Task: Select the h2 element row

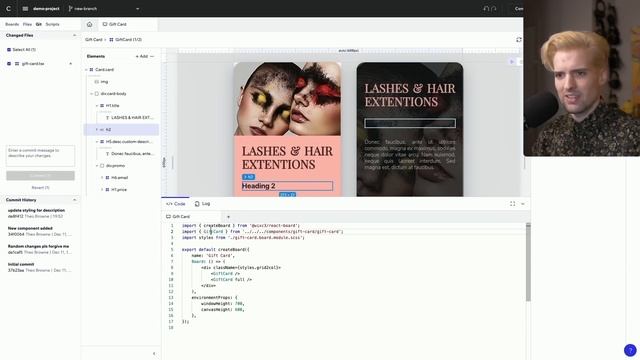Action: pyautogui.click(x=121, y=130)
